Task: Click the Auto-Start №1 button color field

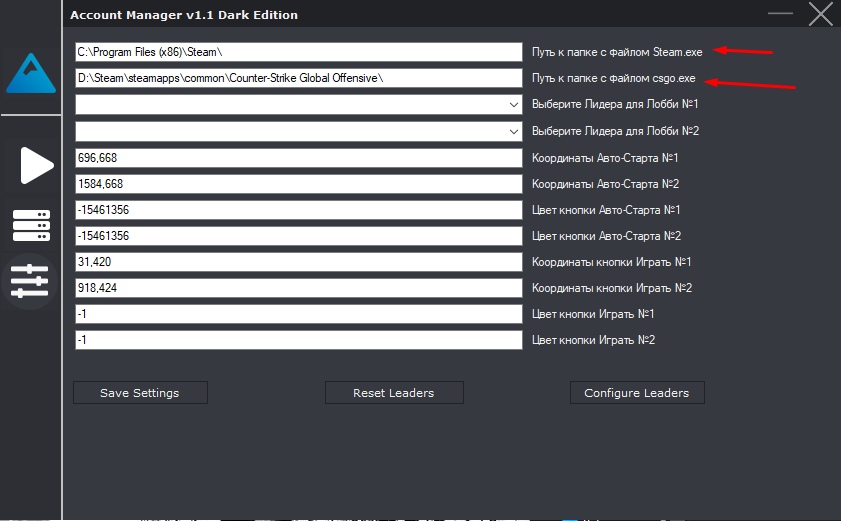Action: 299,210
